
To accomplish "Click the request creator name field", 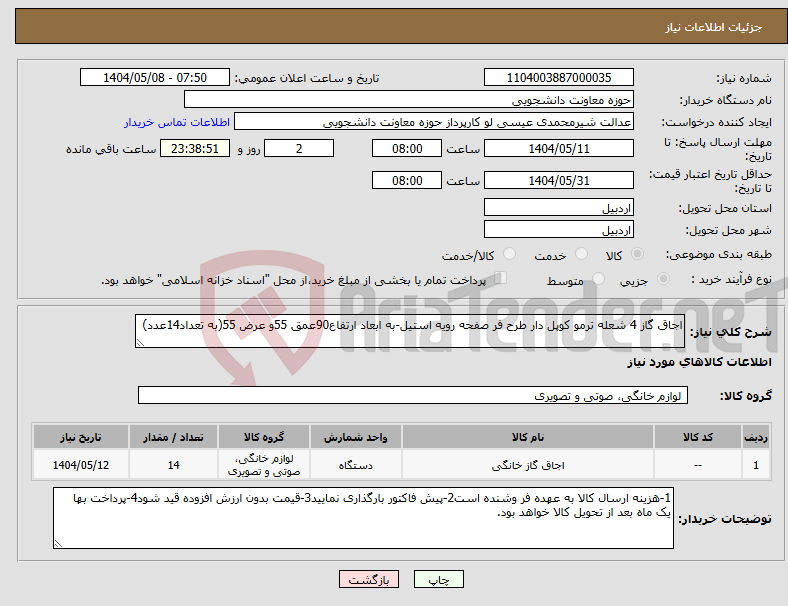I will click(x=434, y=122).
